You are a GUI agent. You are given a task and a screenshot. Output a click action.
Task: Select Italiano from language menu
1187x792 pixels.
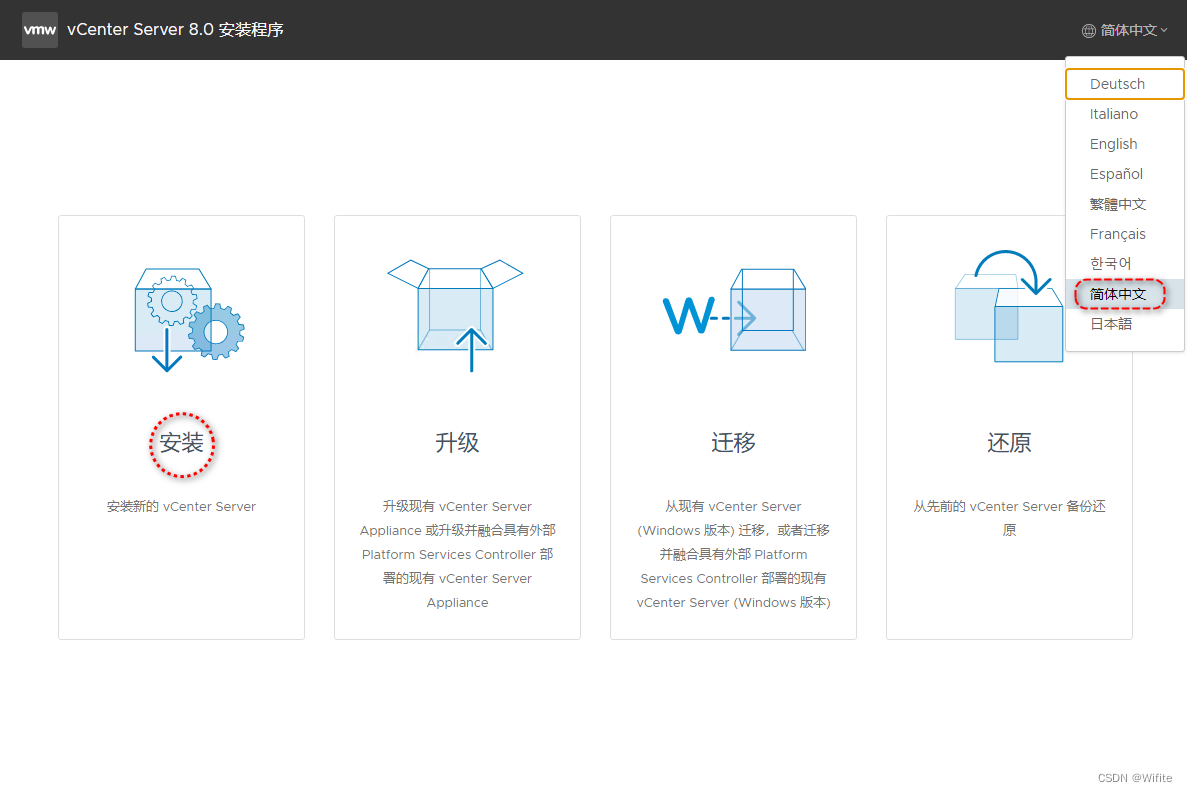click(1124, 114)
